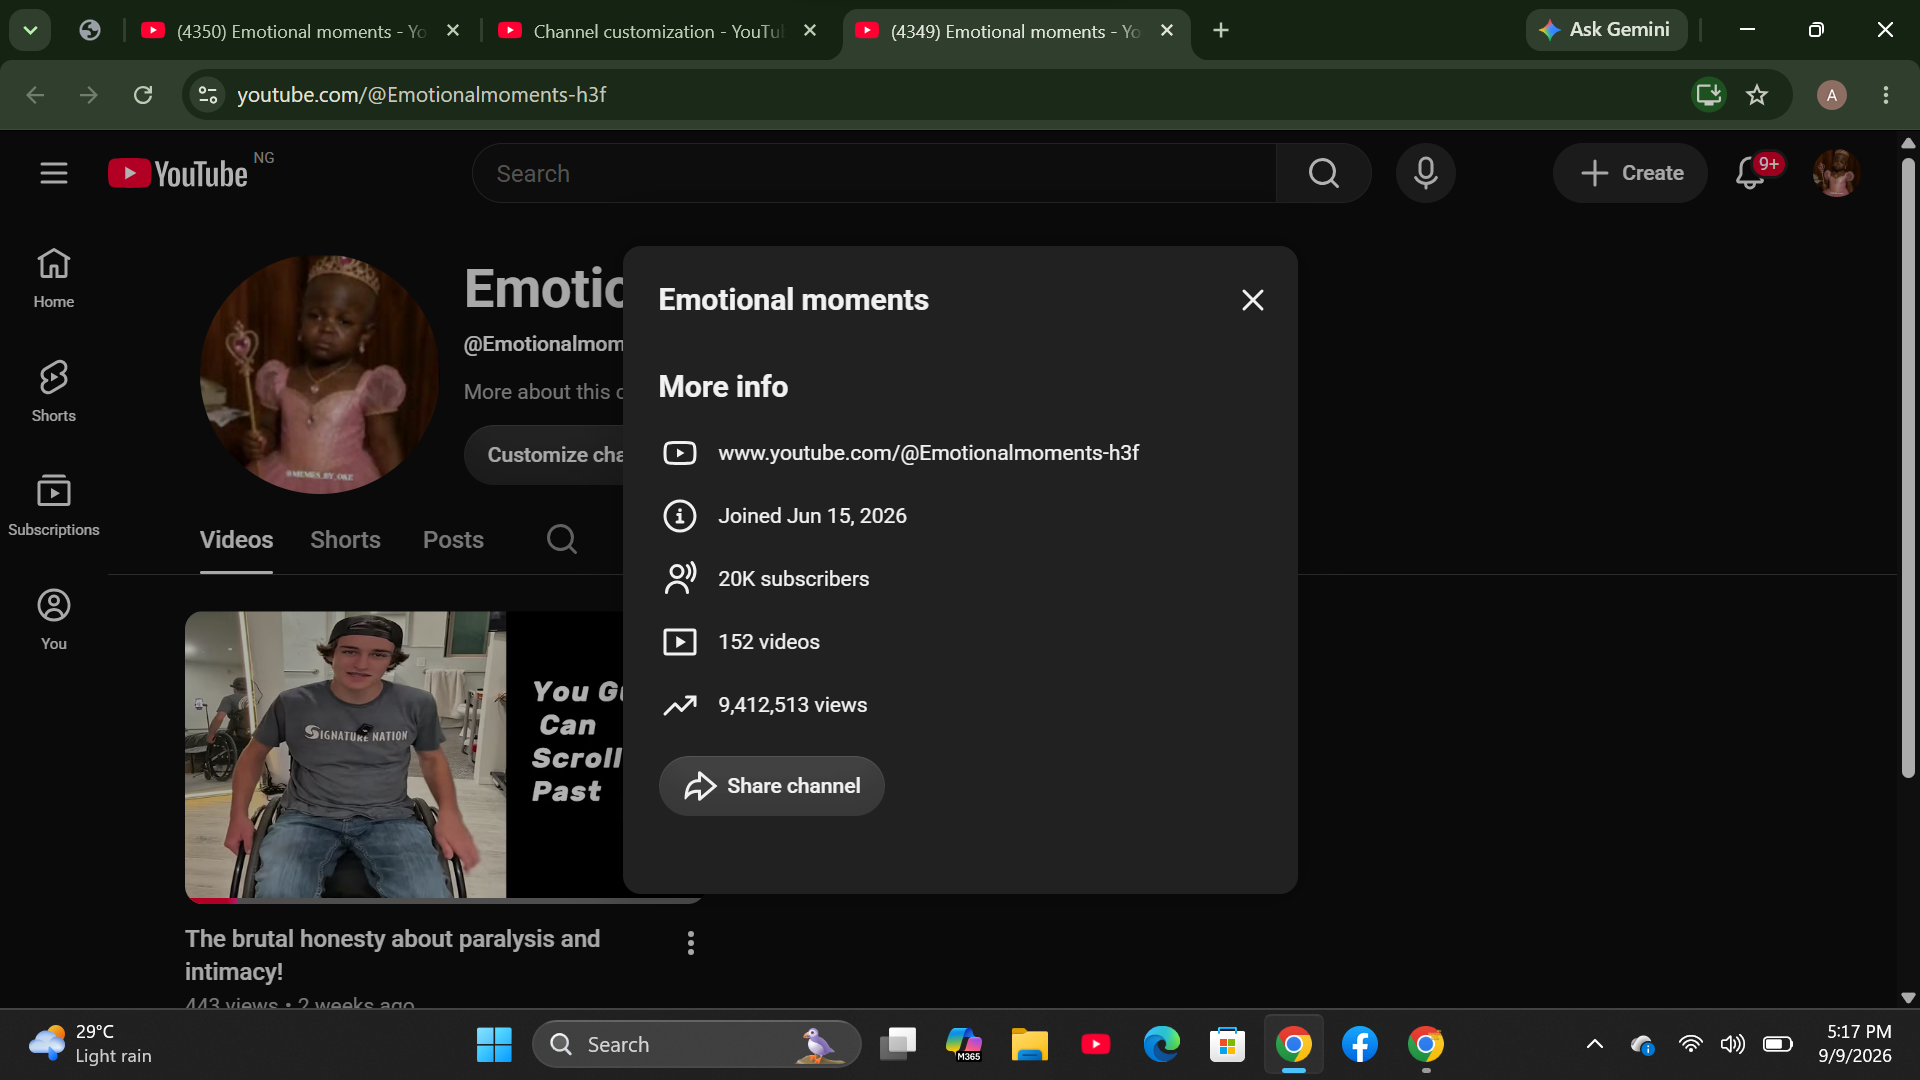Bookmark this page with star icon
Screen dimensions: 1920x1080
click(1757, 95)
